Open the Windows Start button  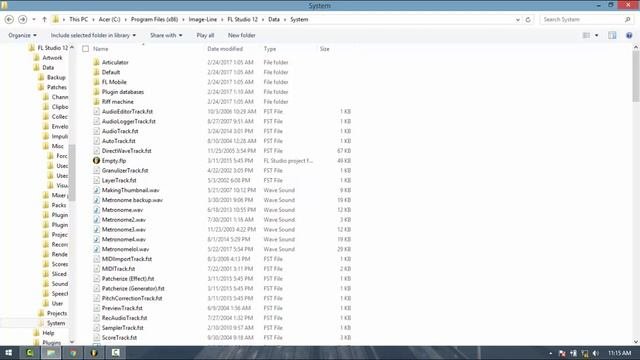point(9,353)
